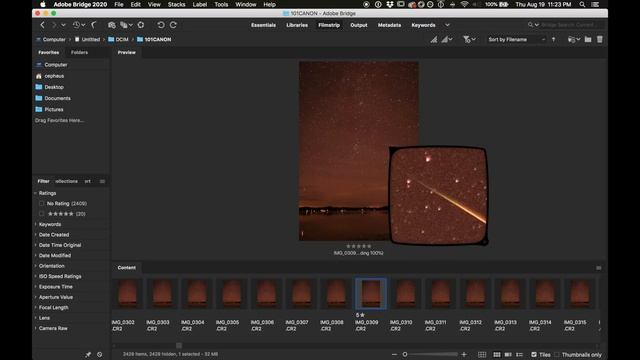Open filter by rating star dropdown
Image resolution: width=640 pixels, height=360 pixels.
pyautogui.click(x=469, y=40)
